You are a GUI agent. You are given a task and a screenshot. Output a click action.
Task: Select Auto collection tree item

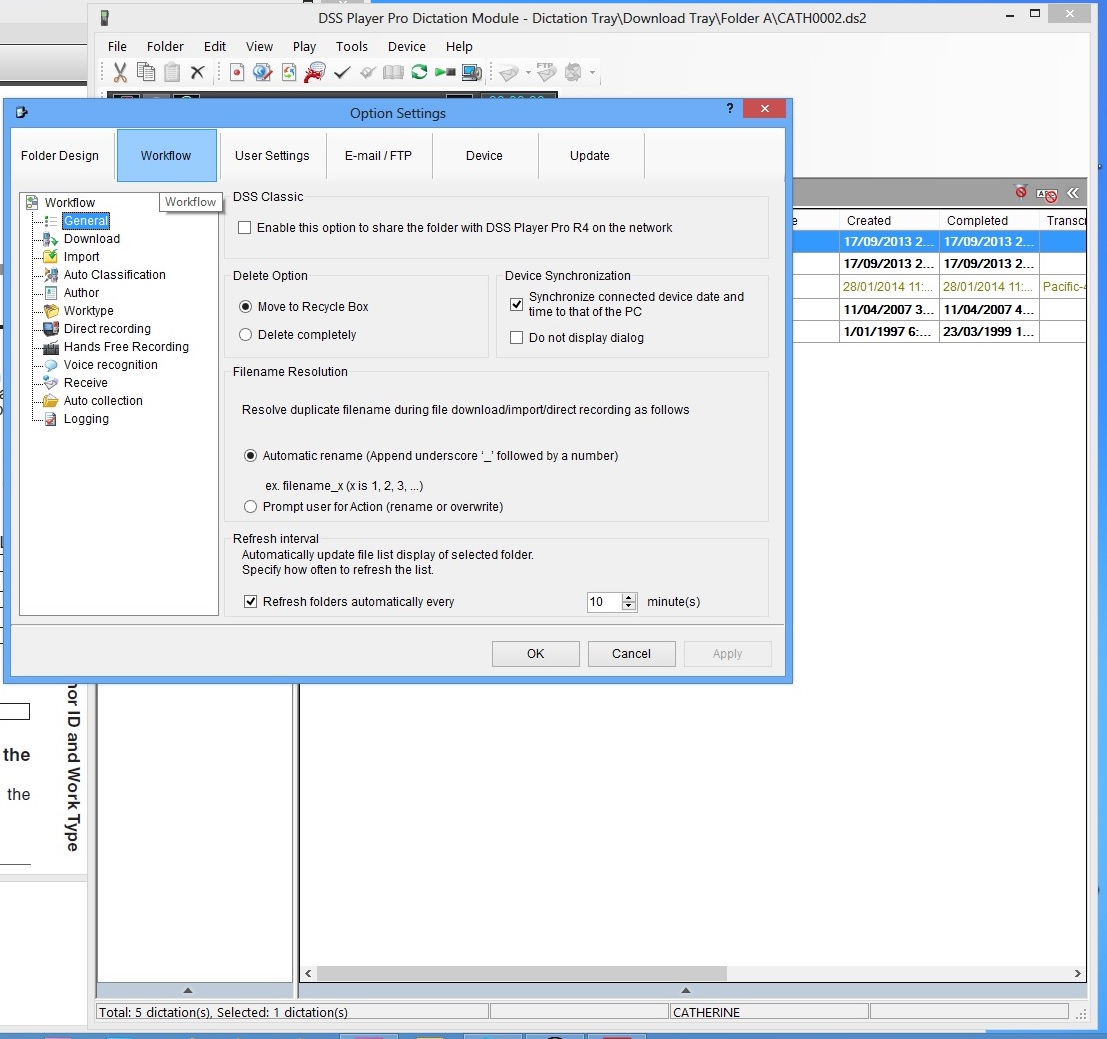tap(103, 401)
